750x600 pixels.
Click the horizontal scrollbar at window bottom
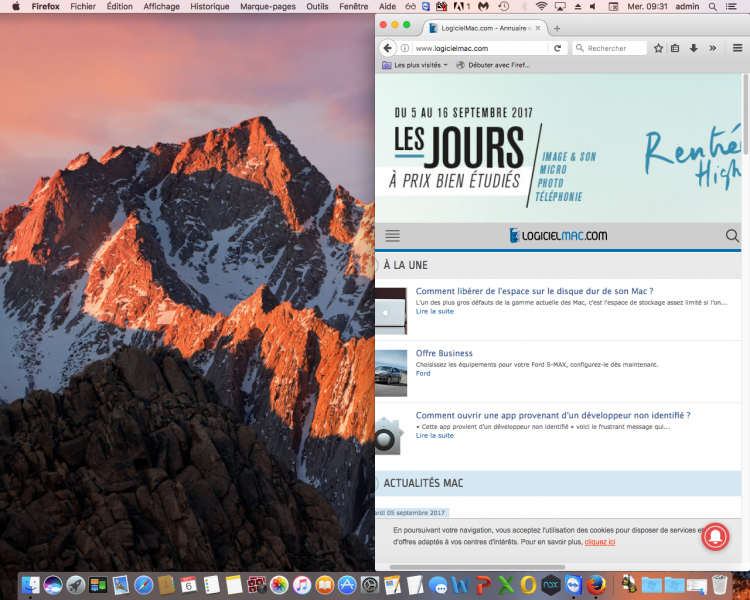[x=477, y=567]
